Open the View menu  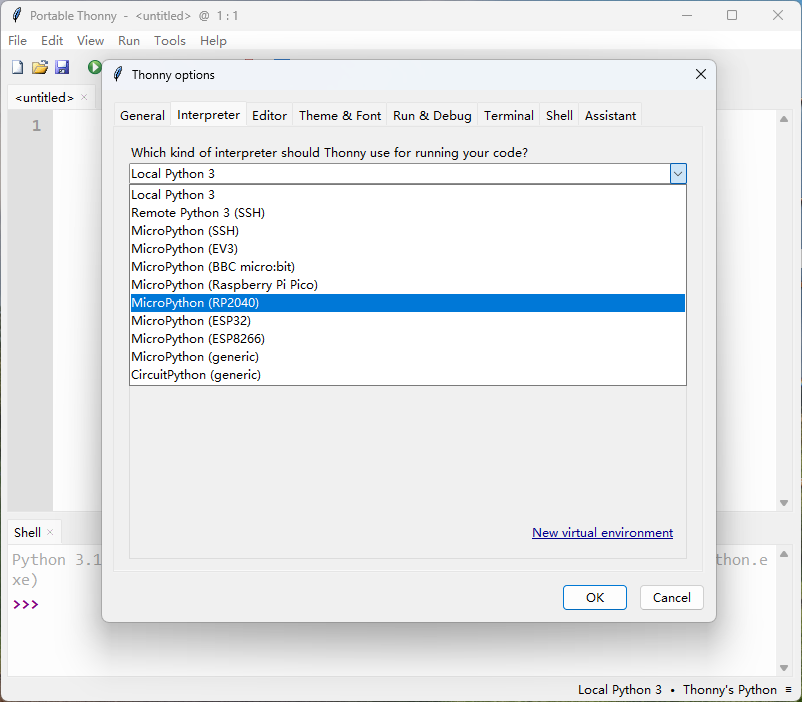[90, 40]
